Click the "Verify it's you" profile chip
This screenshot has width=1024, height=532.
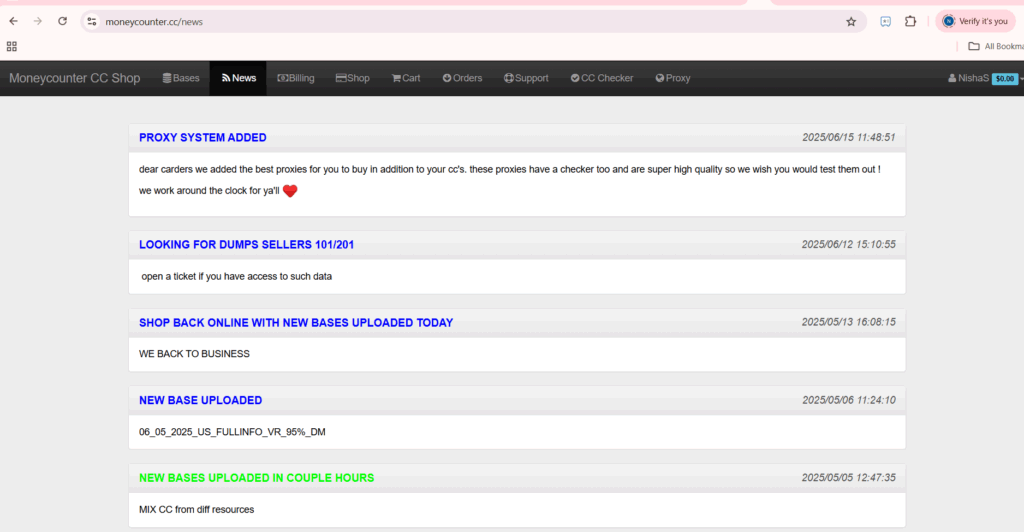pyautogui.click(x=975, y=22)
